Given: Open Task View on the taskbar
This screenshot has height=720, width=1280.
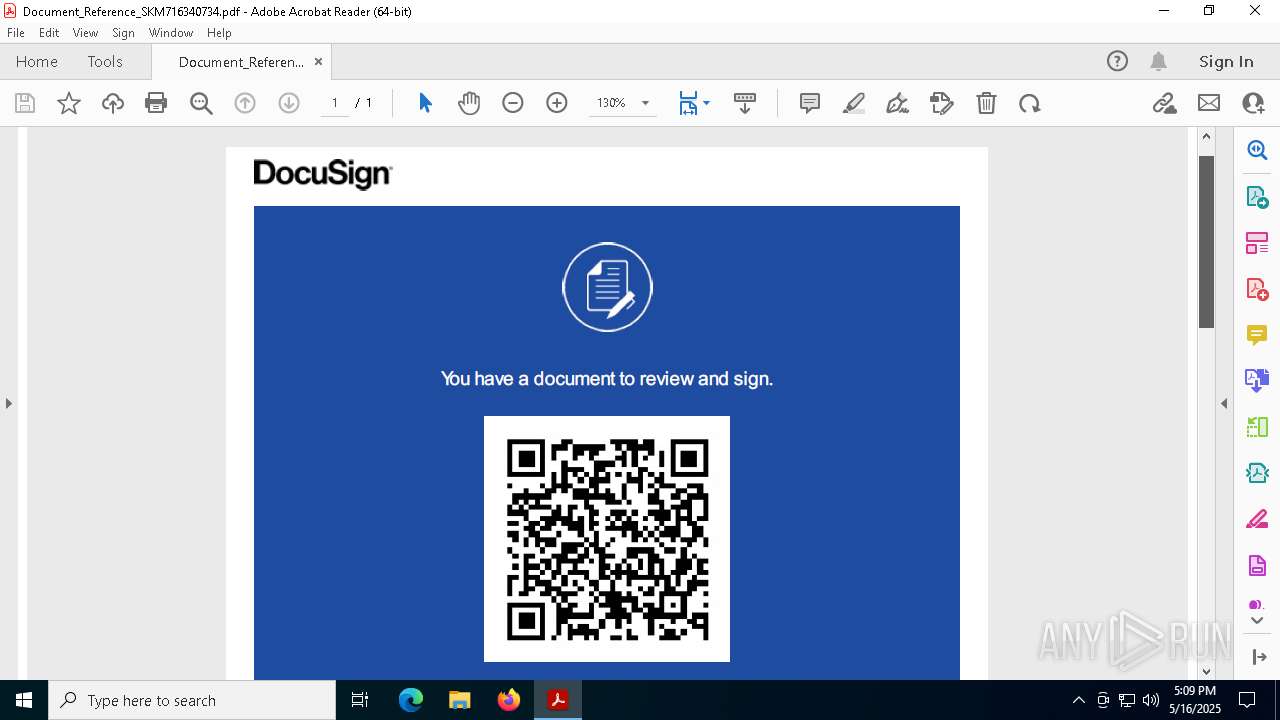Looking at the screenshot, I should (x=360, y=700).
